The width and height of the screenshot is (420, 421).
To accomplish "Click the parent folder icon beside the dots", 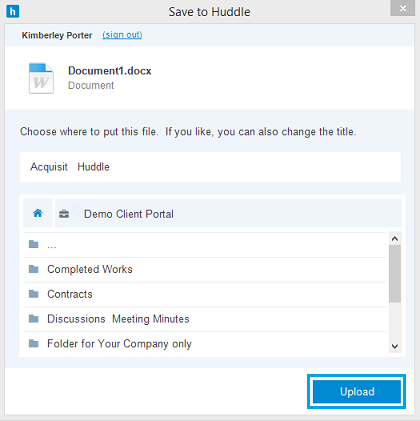I will [x=34, y=244].
